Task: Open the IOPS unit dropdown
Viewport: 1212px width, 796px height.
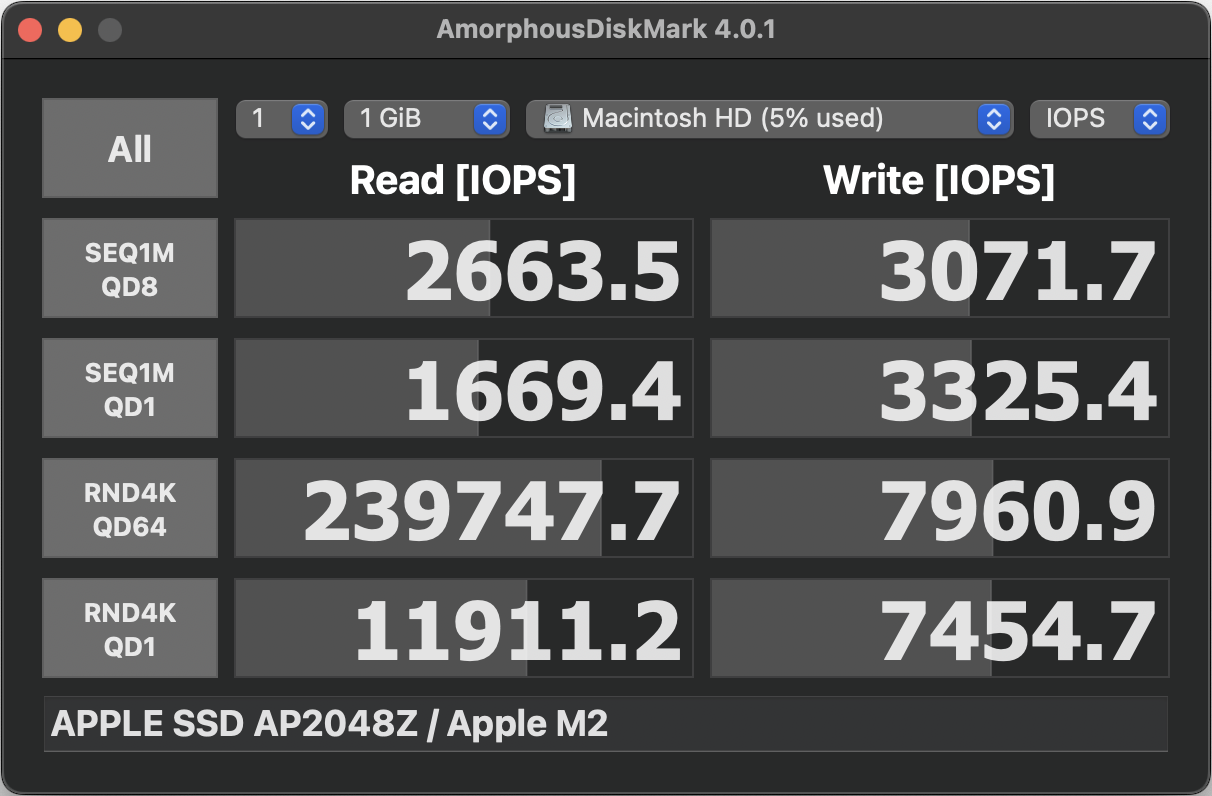Action: (1099, 119)
